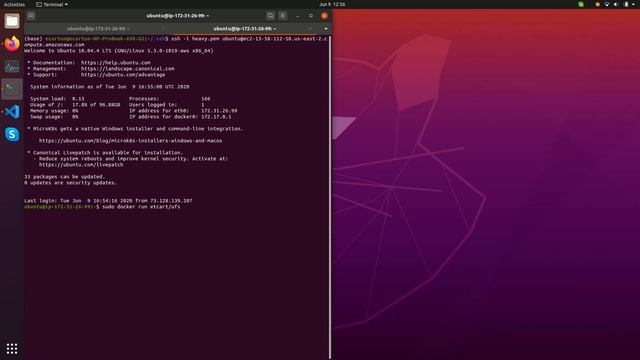Open the Files app from the dock
Screen dimensions: 640x360
point(12,21)
